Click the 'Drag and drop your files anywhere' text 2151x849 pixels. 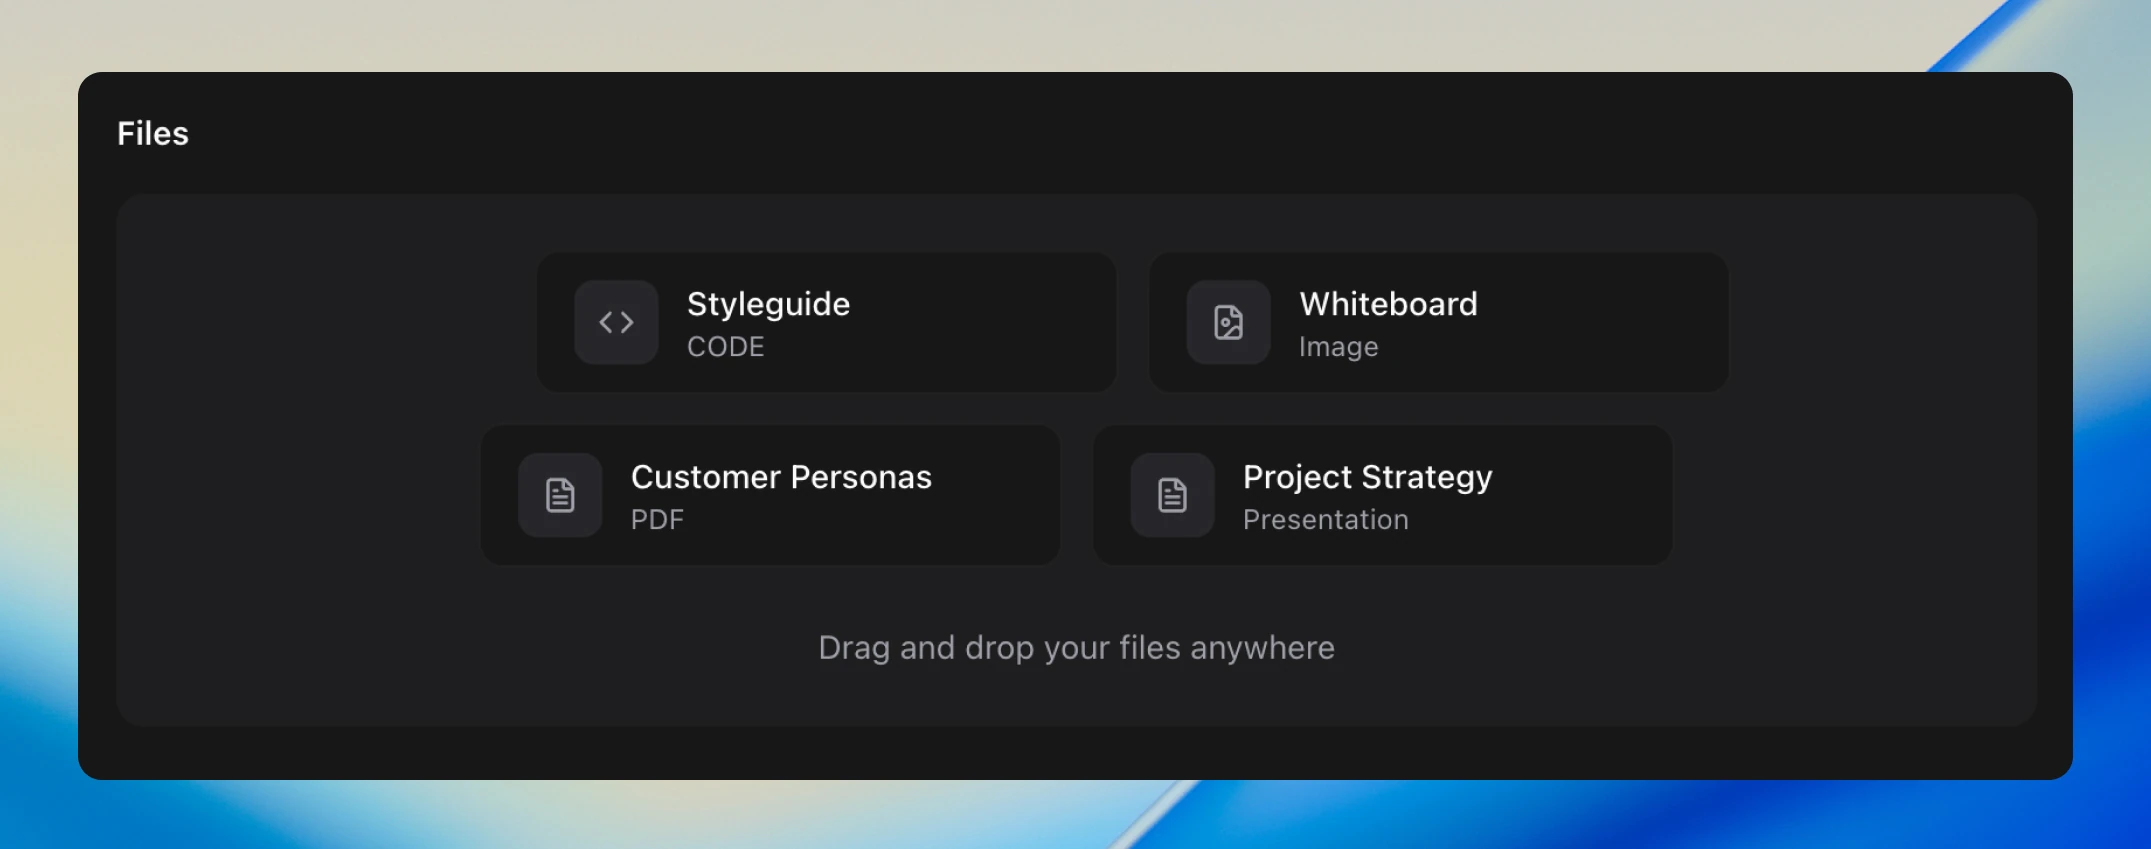coord(1076,648)
